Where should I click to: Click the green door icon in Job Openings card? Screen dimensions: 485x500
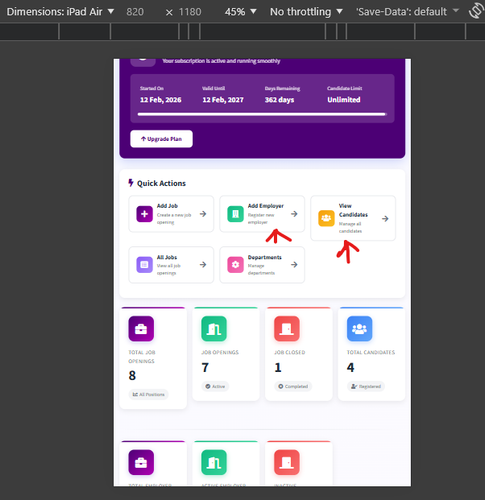click(x=214, y=329)
